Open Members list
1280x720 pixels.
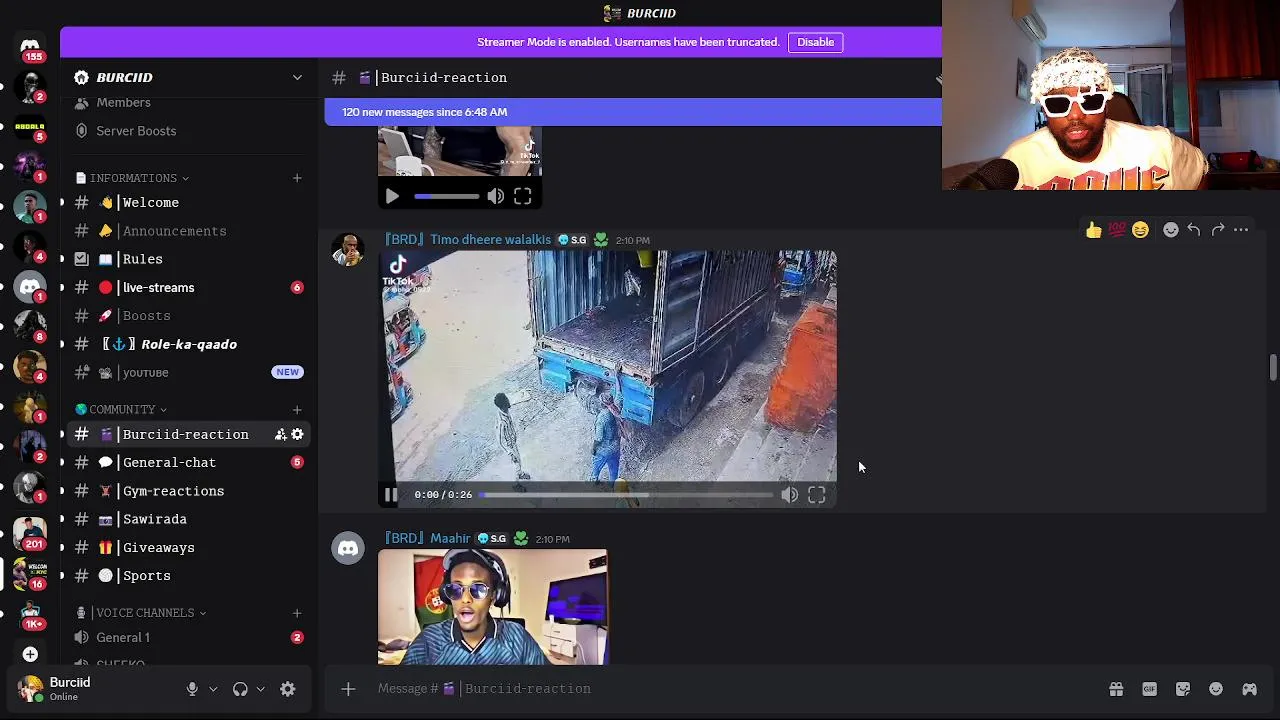pyautogui.click(x=123, y=103)
